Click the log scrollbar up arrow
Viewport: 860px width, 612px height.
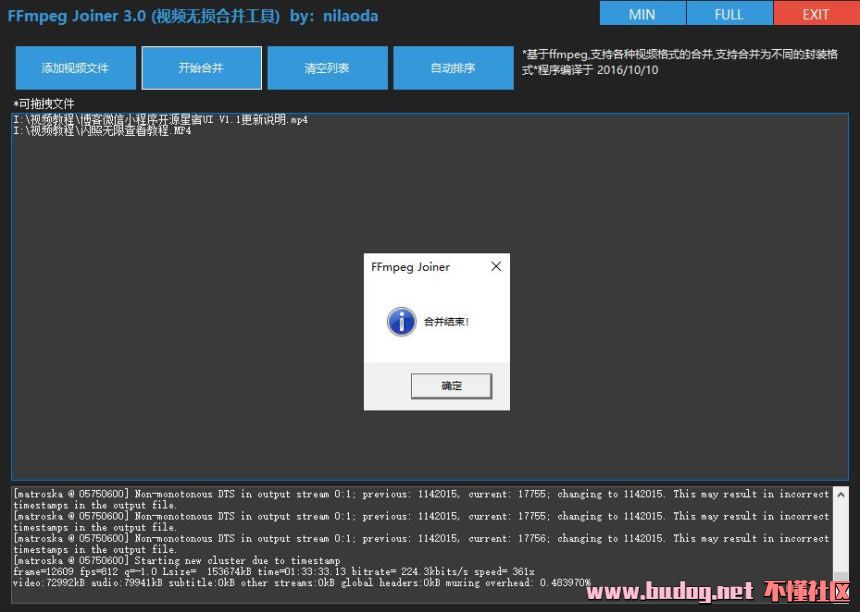point(841,495)
